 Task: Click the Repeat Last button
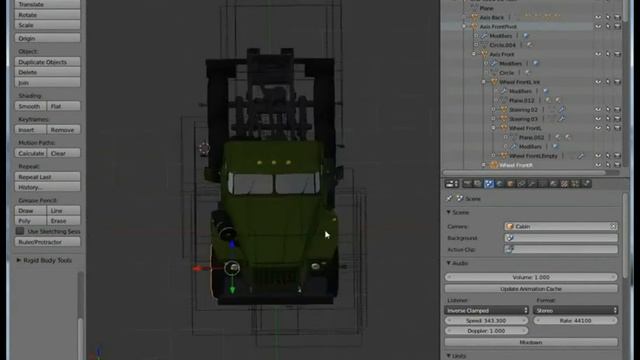coord(47,177)
